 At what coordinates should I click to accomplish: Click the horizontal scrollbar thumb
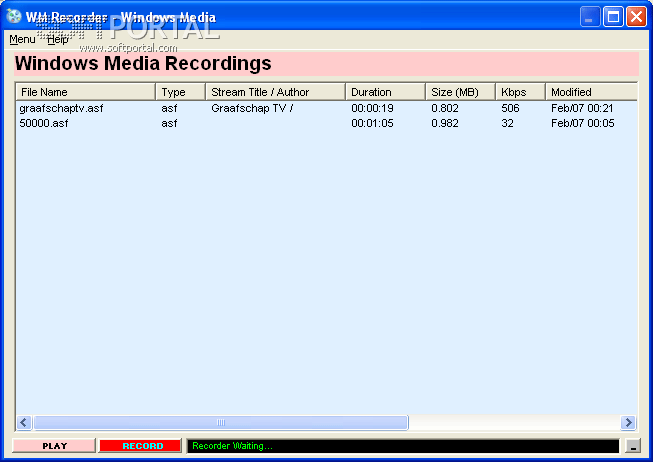pos(221,422)
